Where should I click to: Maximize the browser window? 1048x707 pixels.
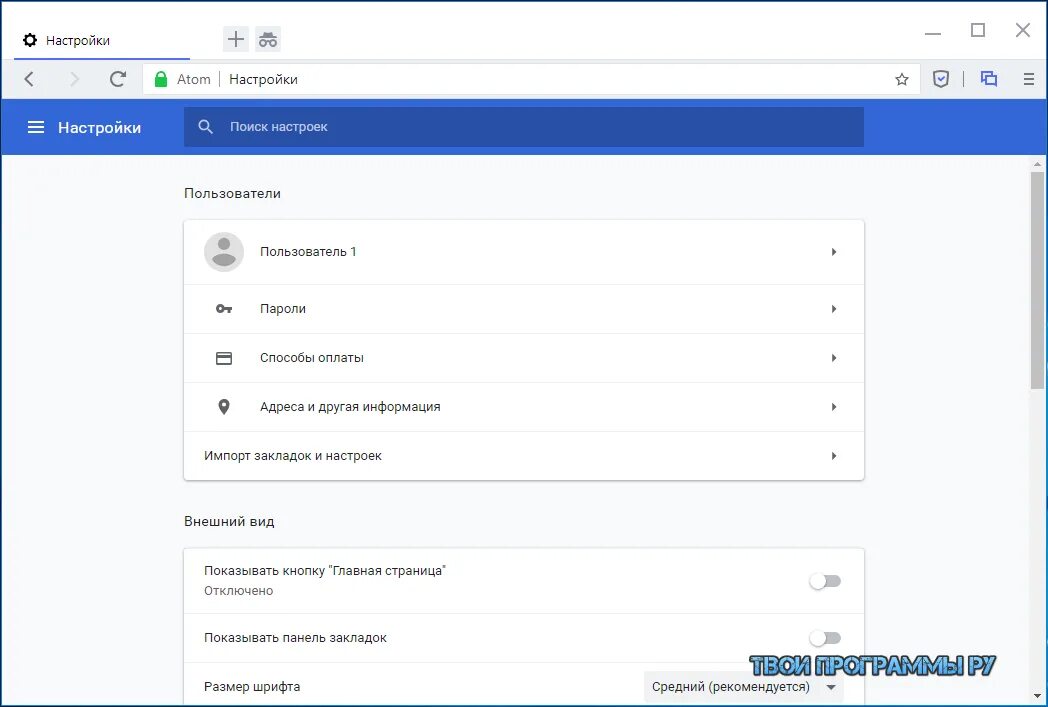pyautogui.click(x=978, y=30)
